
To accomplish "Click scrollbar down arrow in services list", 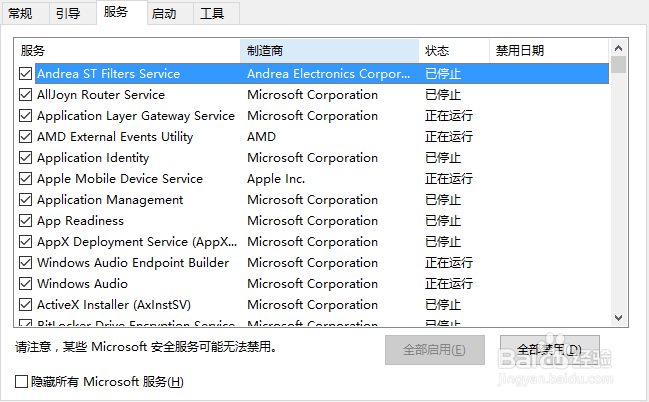I will 618,318.
